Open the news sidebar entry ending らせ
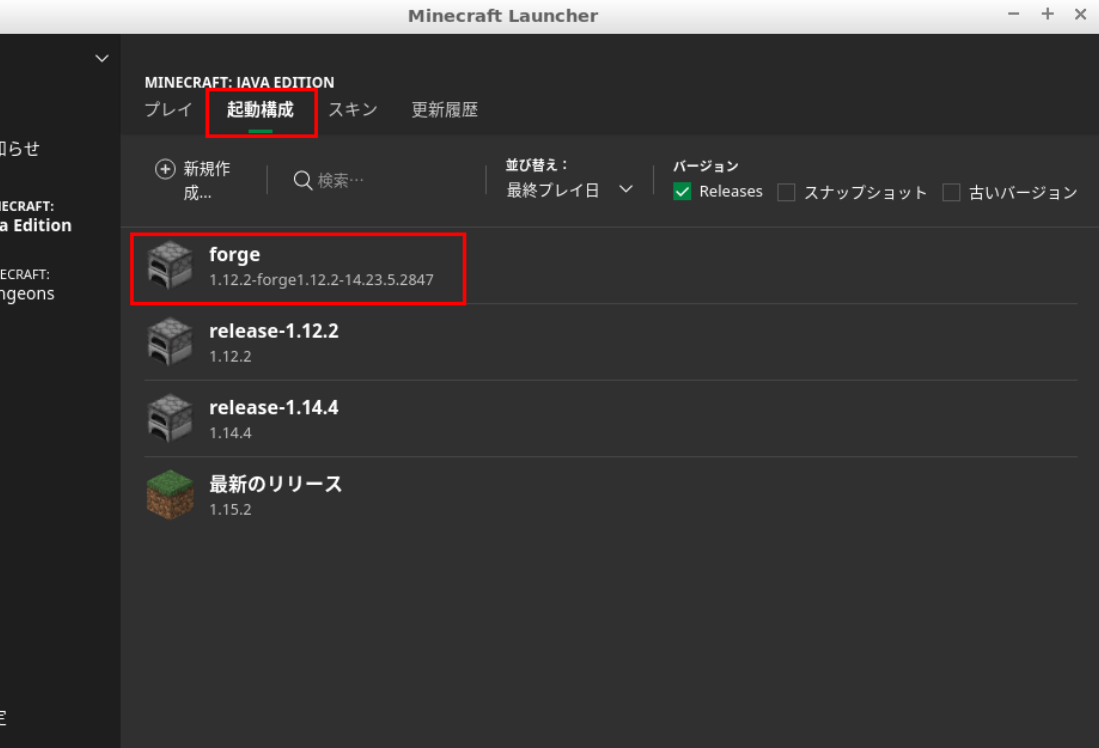 20,149
